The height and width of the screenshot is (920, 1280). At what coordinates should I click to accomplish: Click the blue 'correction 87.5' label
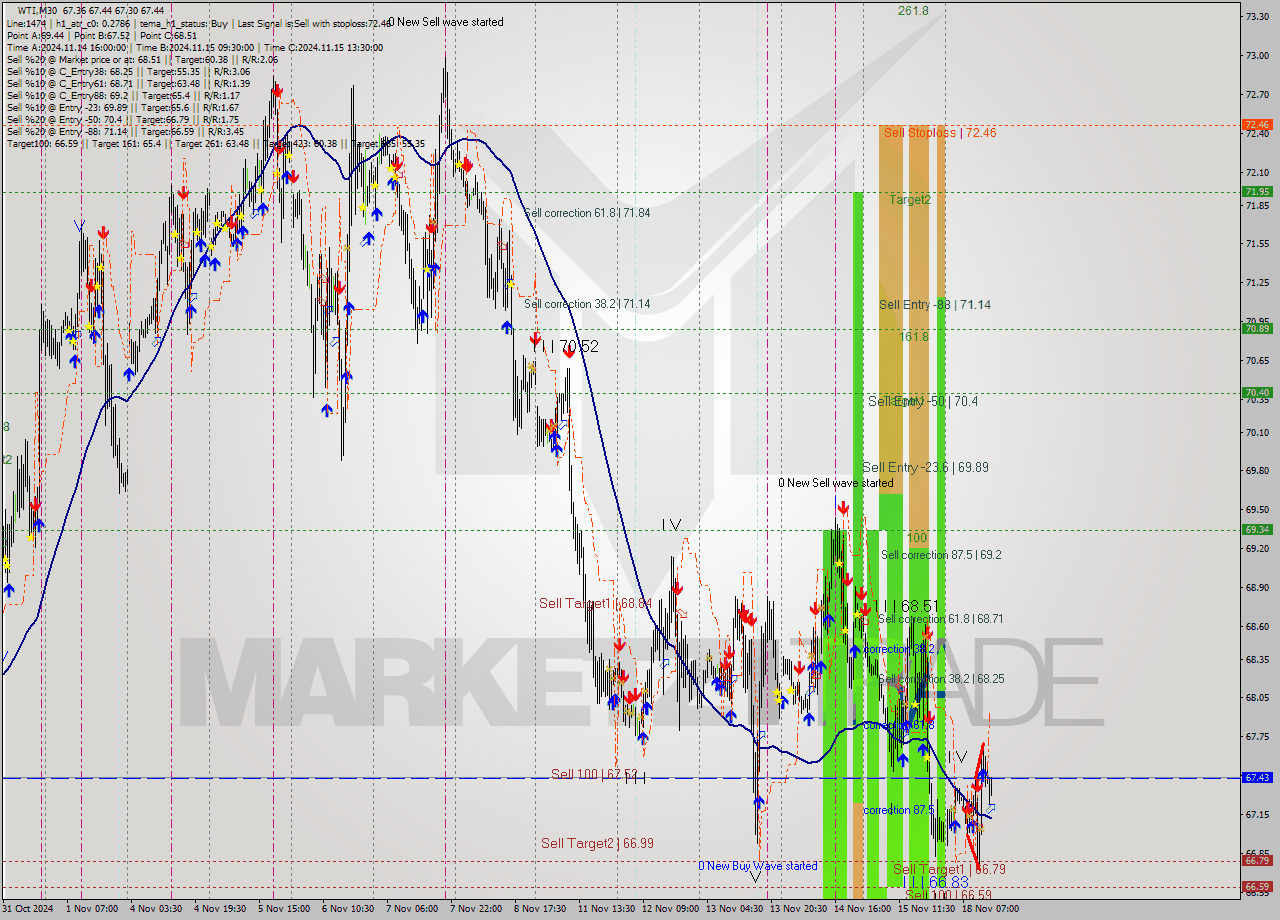899,810
